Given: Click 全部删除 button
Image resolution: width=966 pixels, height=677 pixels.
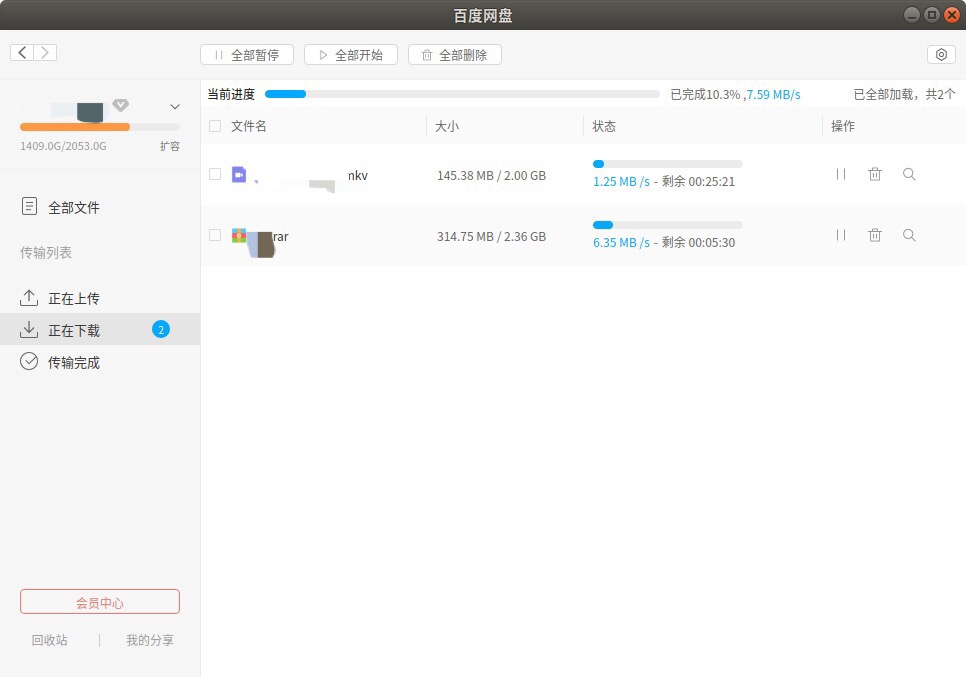Looking at the screenshot, I should [x=455, y=55].
